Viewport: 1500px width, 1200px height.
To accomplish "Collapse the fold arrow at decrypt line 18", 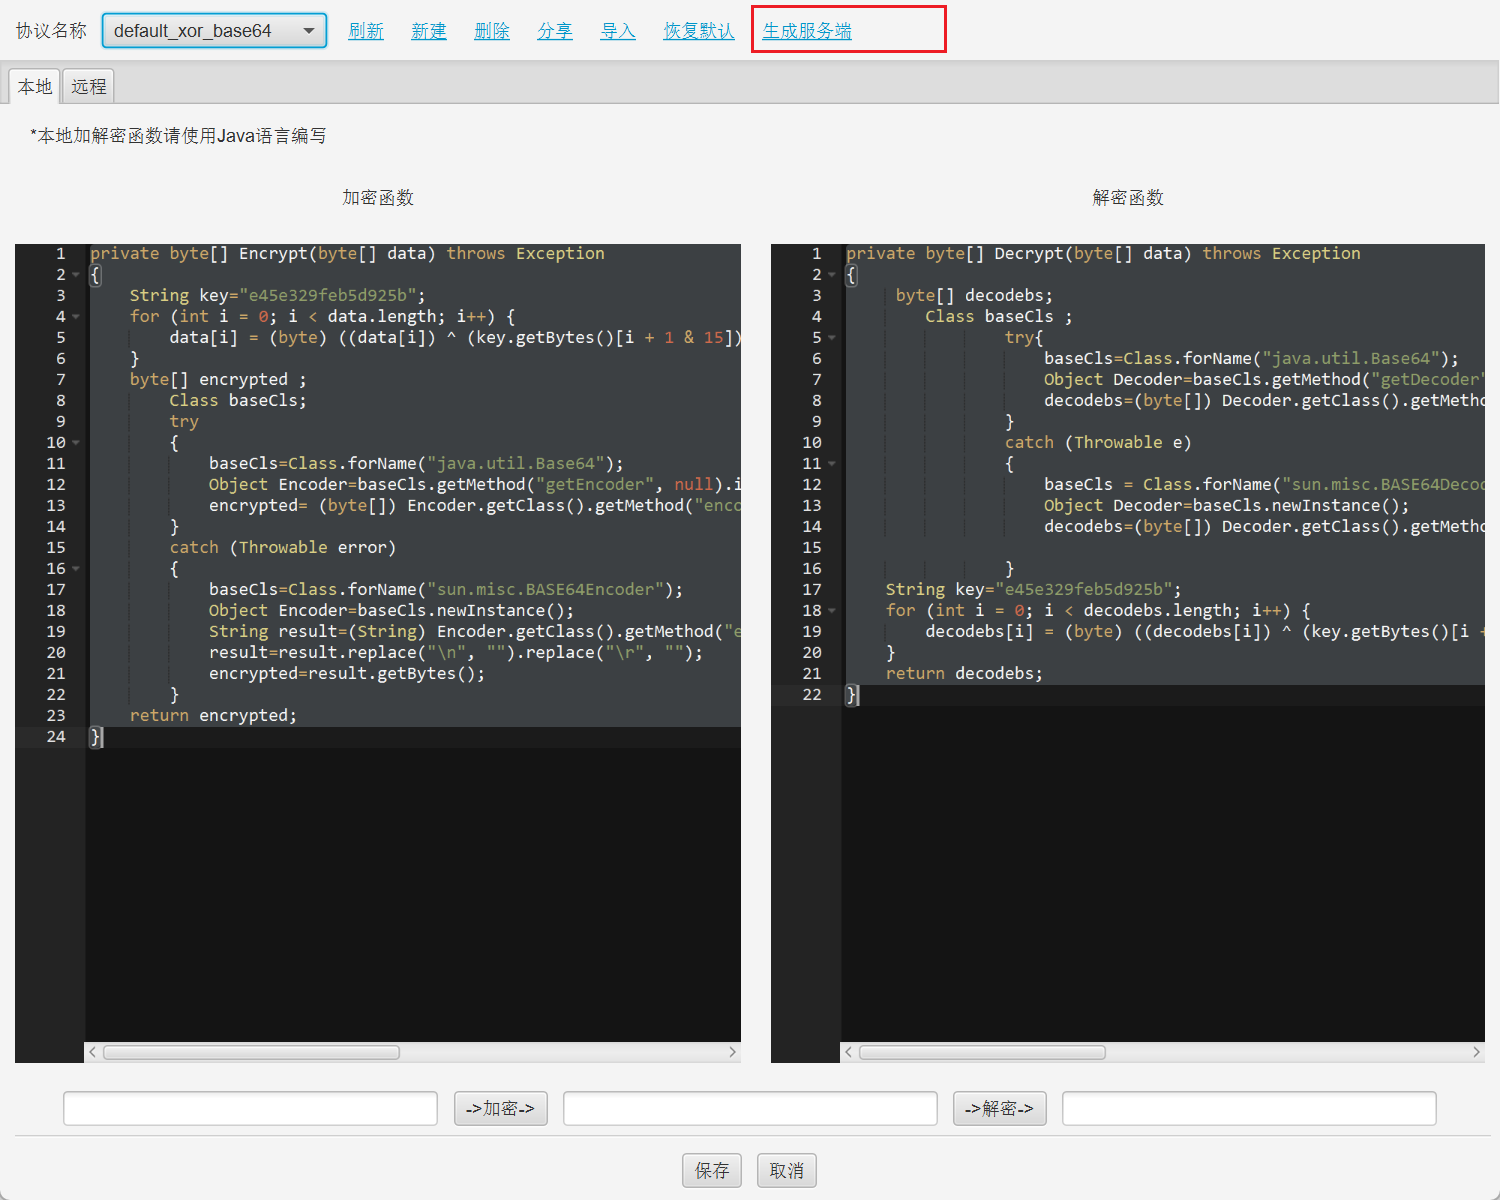I will pyautogui.click(x=832, y=611).
